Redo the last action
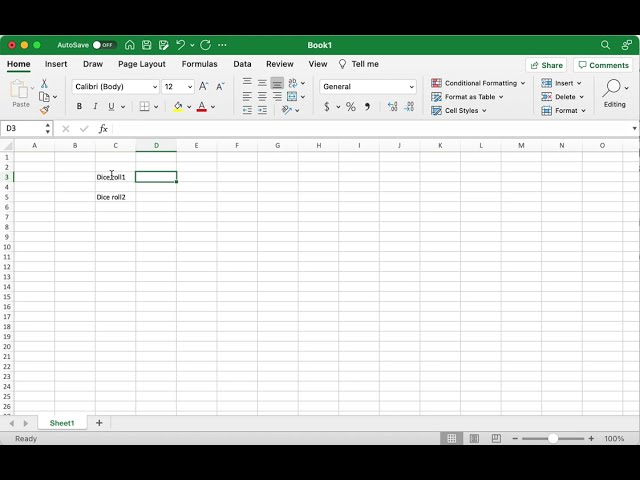Screen dimensions: 640x480 tap(205, 45)
